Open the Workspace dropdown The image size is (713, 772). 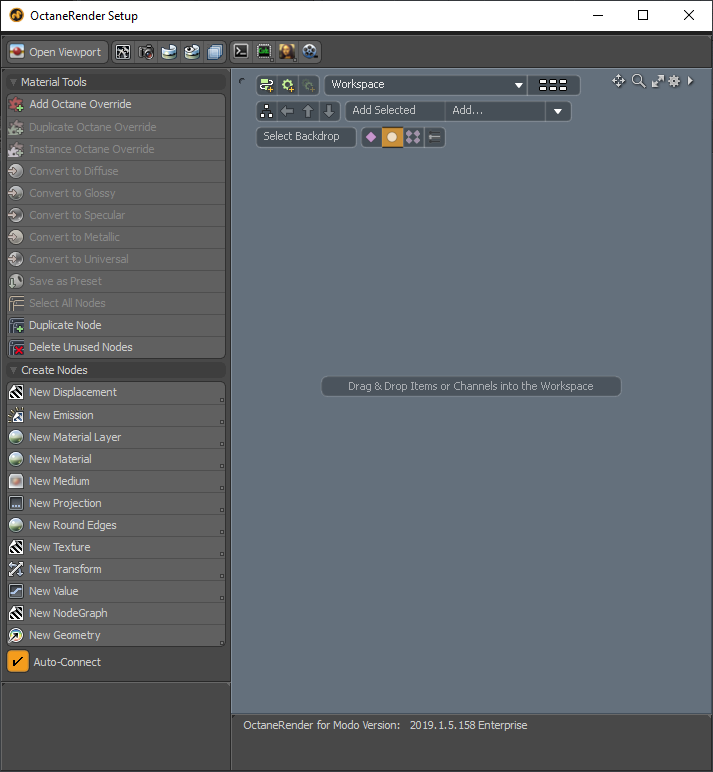(425, 85)
